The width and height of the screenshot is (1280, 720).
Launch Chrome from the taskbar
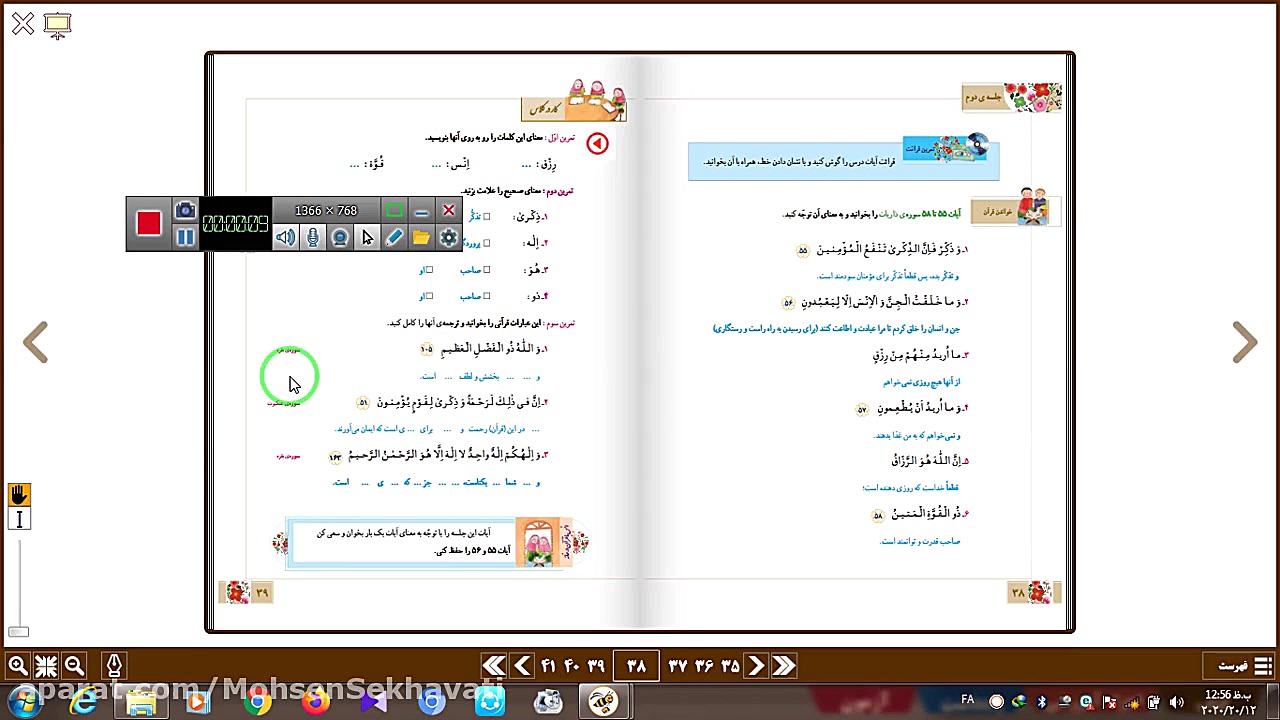(x=258, y=701)
